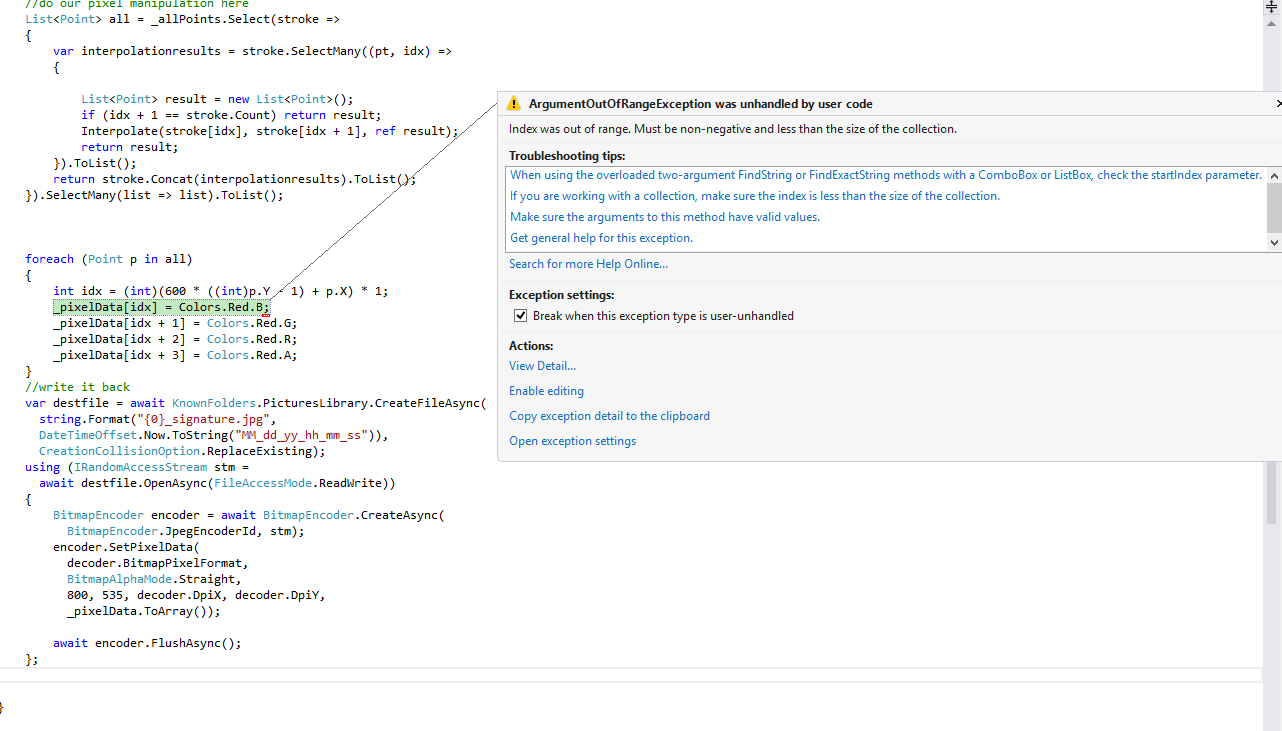Viewport: 1282px width, 731px height.
Task: Click the yellow warning icon in exception popup
Action: (x=514, y=103)
